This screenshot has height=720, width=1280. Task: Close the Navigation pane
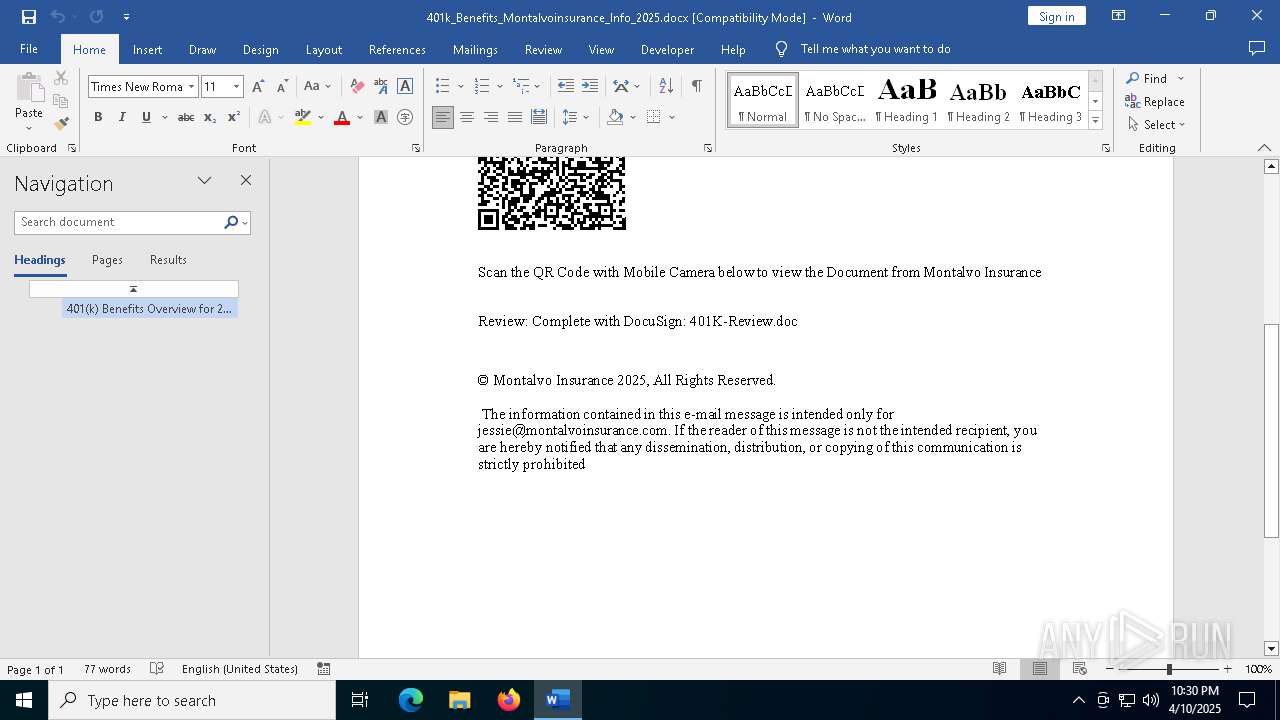coord(246,181)
